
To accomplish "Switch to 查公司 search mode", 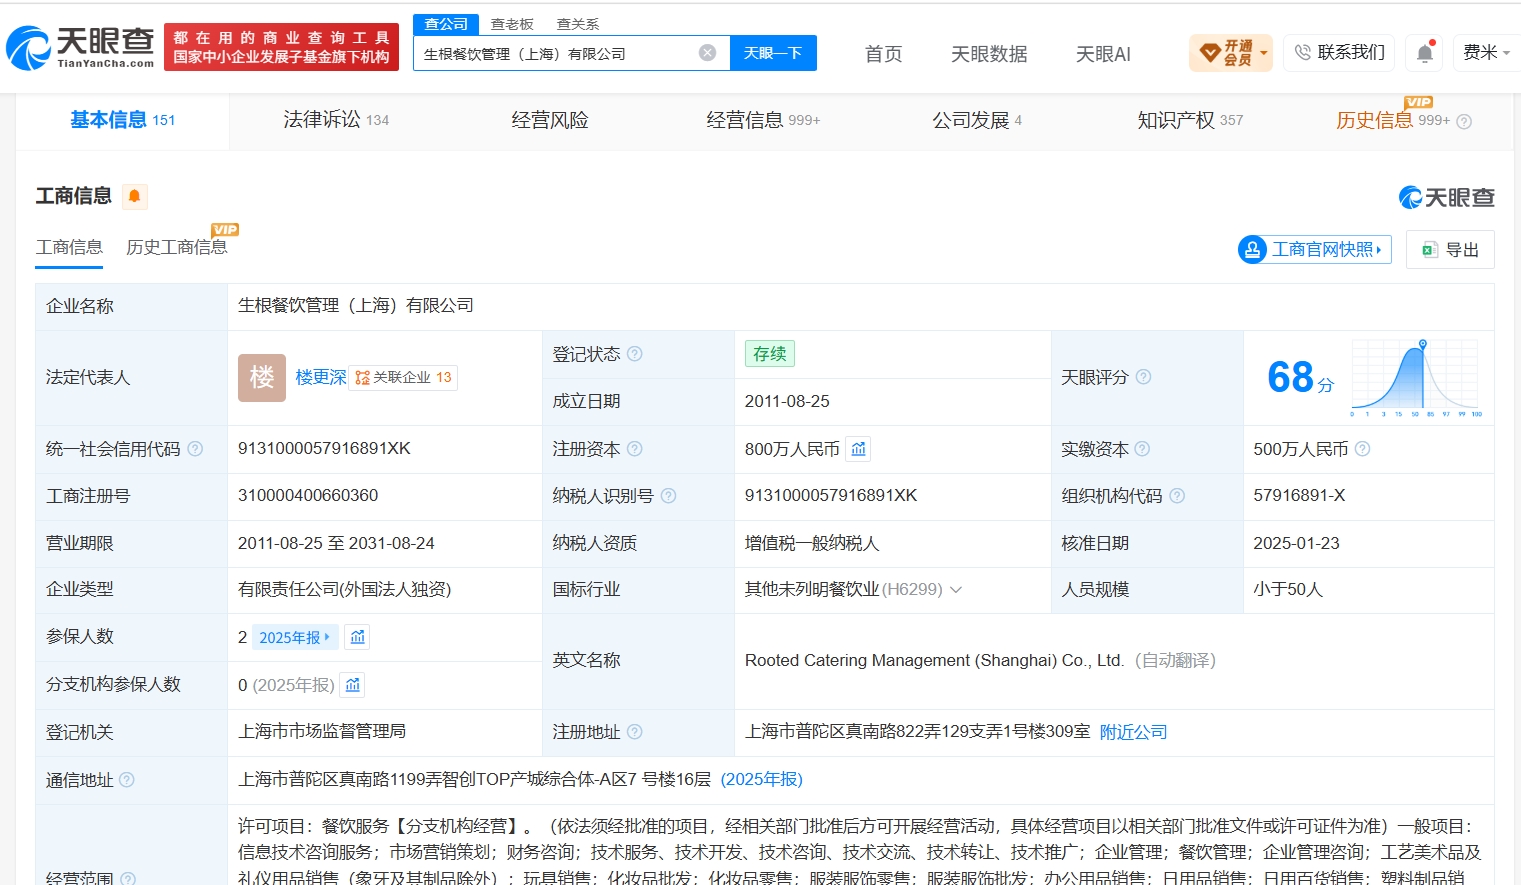I will 446,24.
